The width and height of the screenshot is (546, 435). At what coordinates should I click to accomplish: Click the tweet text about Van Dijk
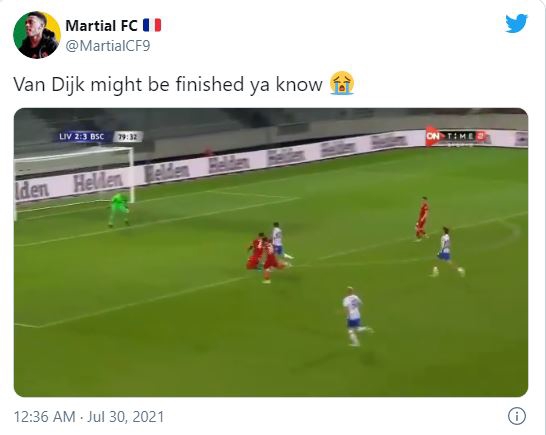click(x=168, y=84)
